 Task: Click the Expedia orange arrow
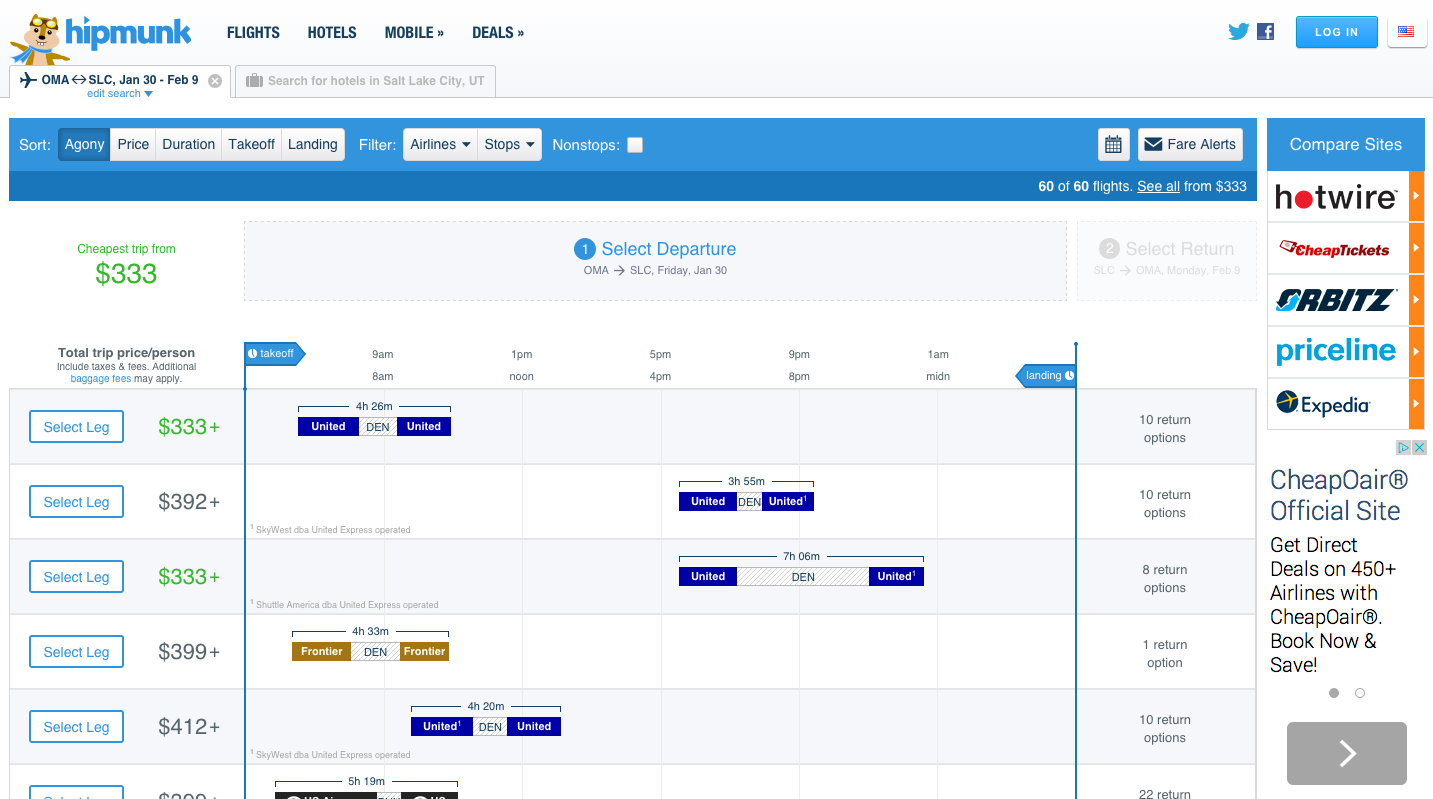point(1416,404)
